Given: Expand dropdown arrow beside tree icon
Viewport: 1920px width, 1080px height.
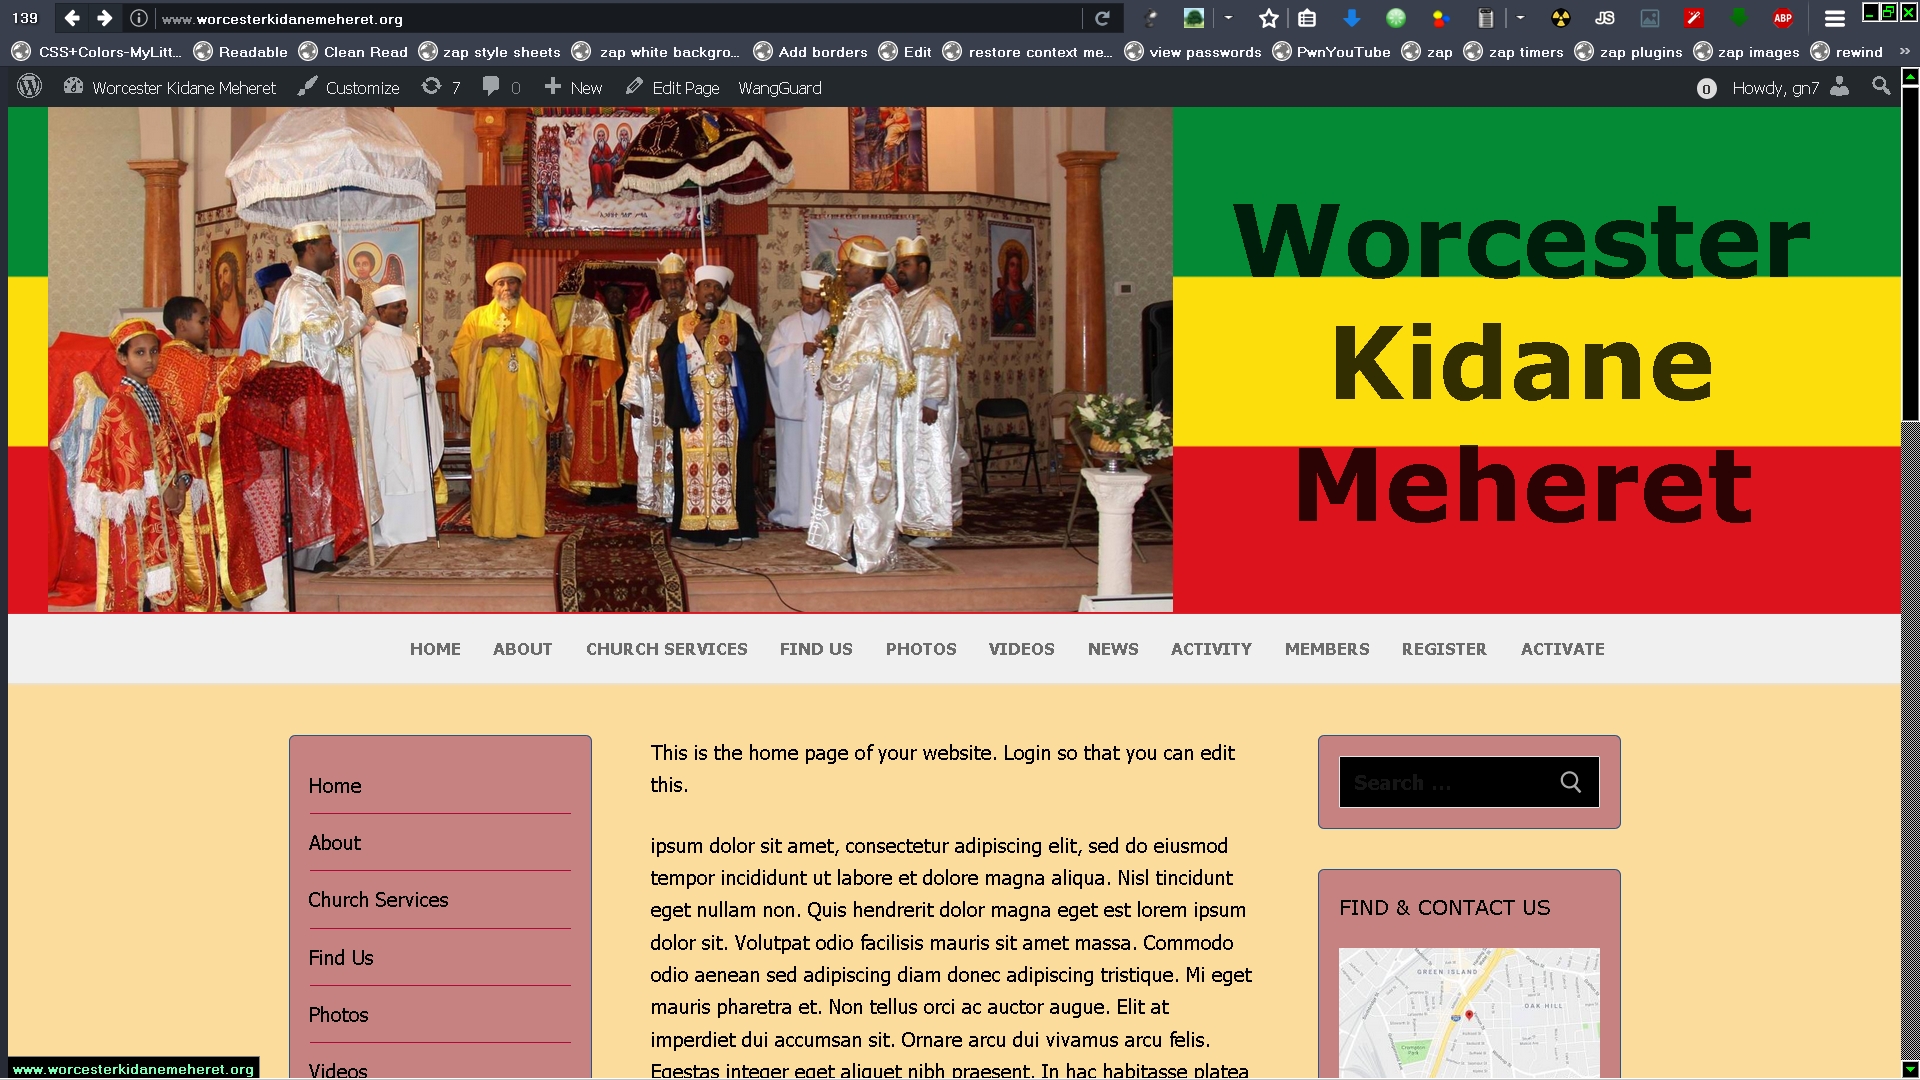Looking at the screenshot, I should tap(1228, 18).
